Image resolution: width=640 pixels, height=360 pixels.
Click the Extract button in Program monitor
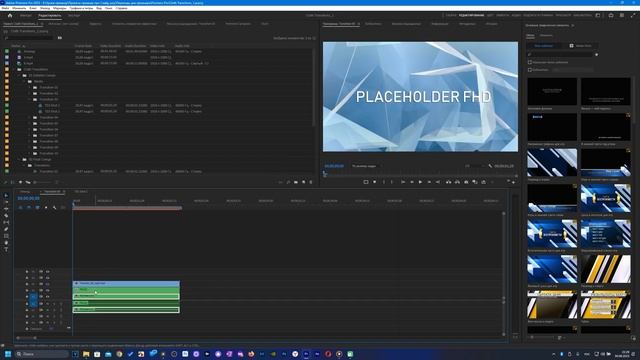coord(457,182)
